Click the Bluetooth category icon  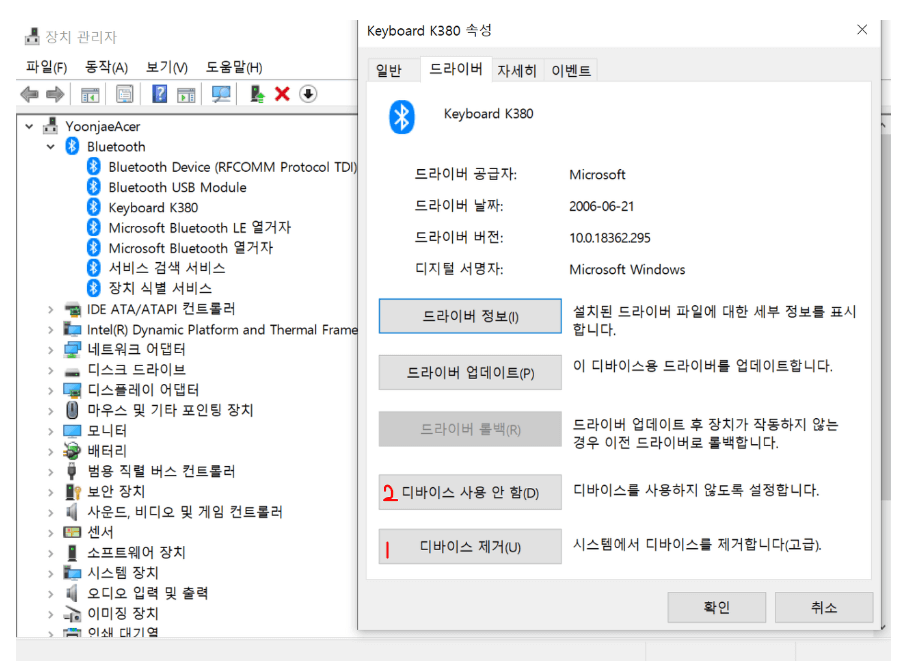click(x=72, y=146)
